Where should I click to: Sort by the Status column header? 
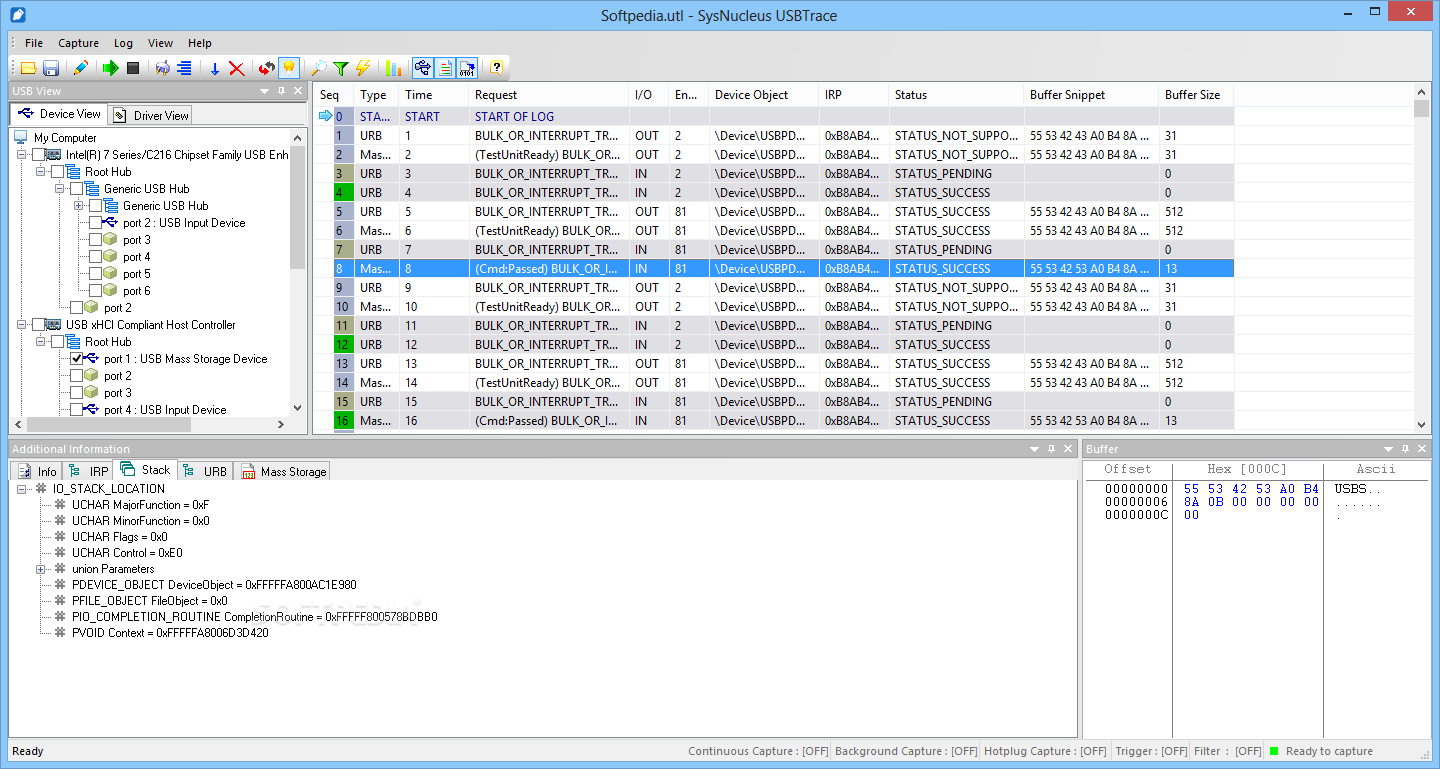tap(956, 95)
